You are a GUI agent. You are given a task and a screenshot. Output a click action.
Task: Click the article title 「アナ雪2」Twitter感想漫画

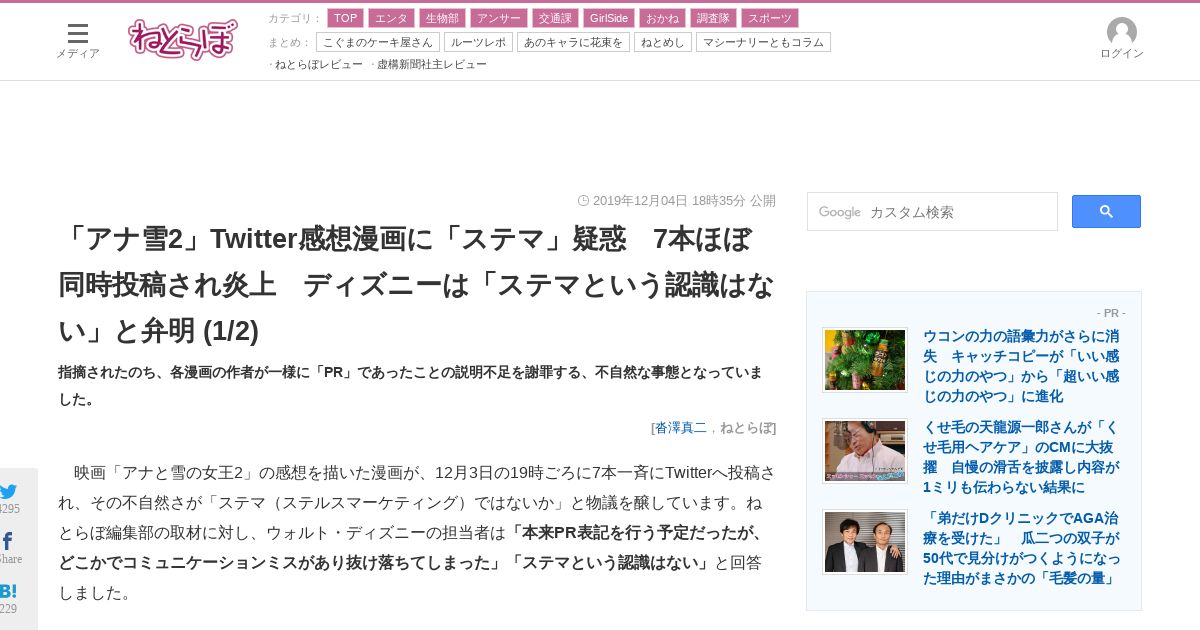[416, 285]
